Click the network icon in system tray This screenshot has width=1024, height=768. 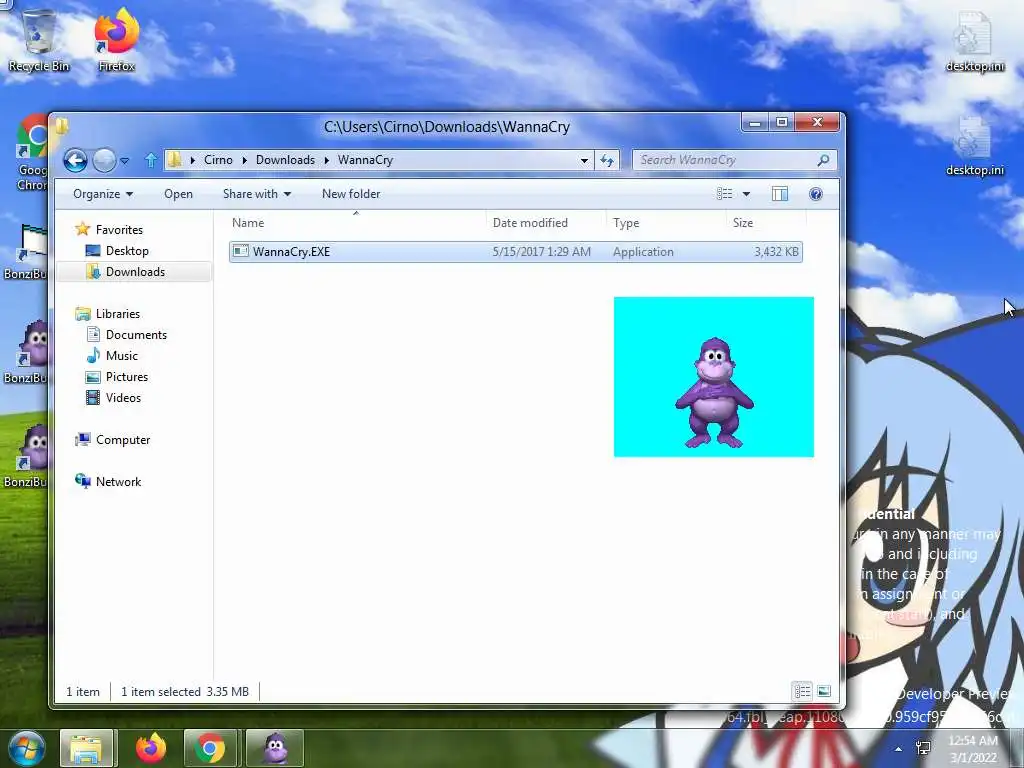(x=923, y=748)
